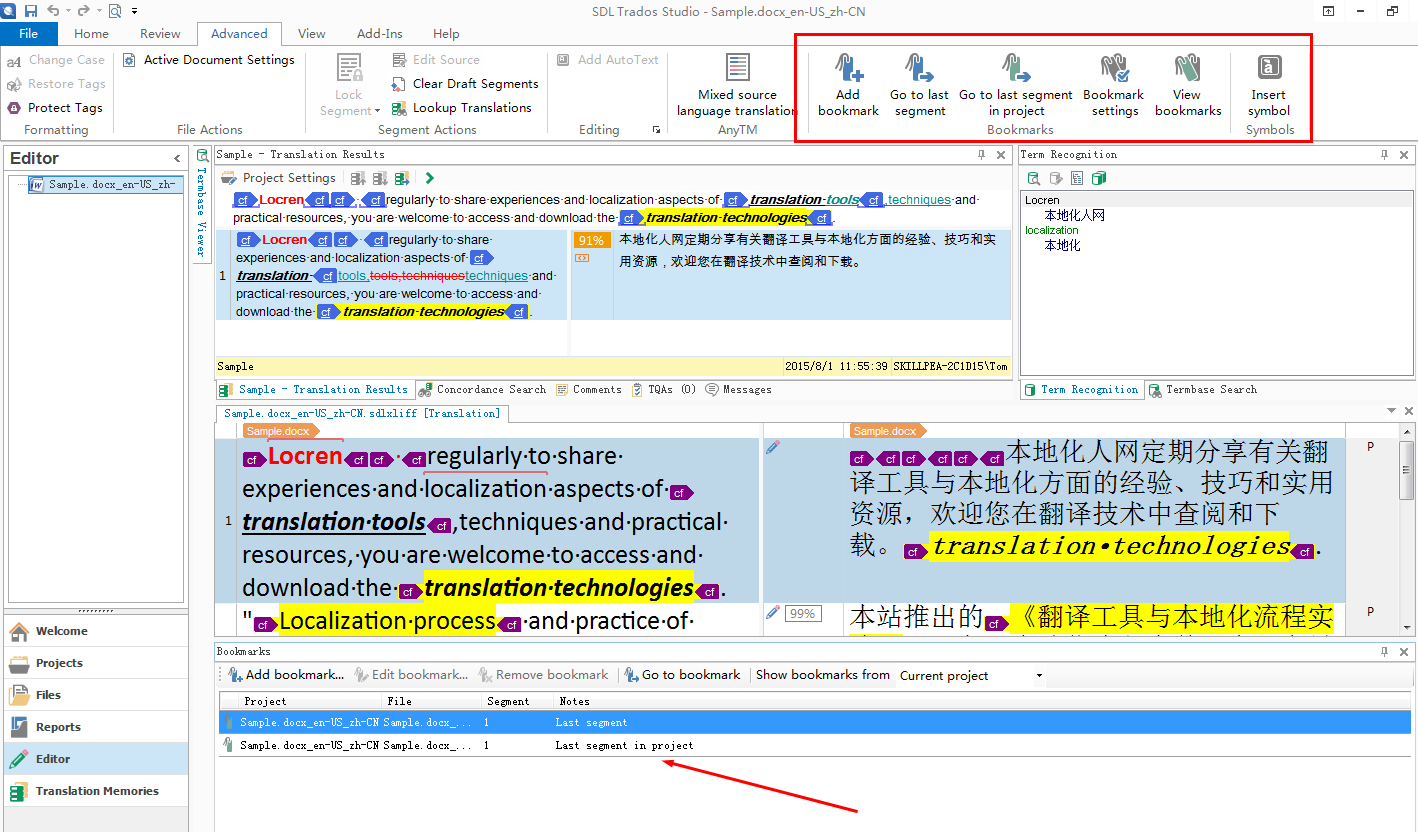Screen dimensions: 1418x832
Task: Click Clear Draft Segments
Action: point(465,84)
